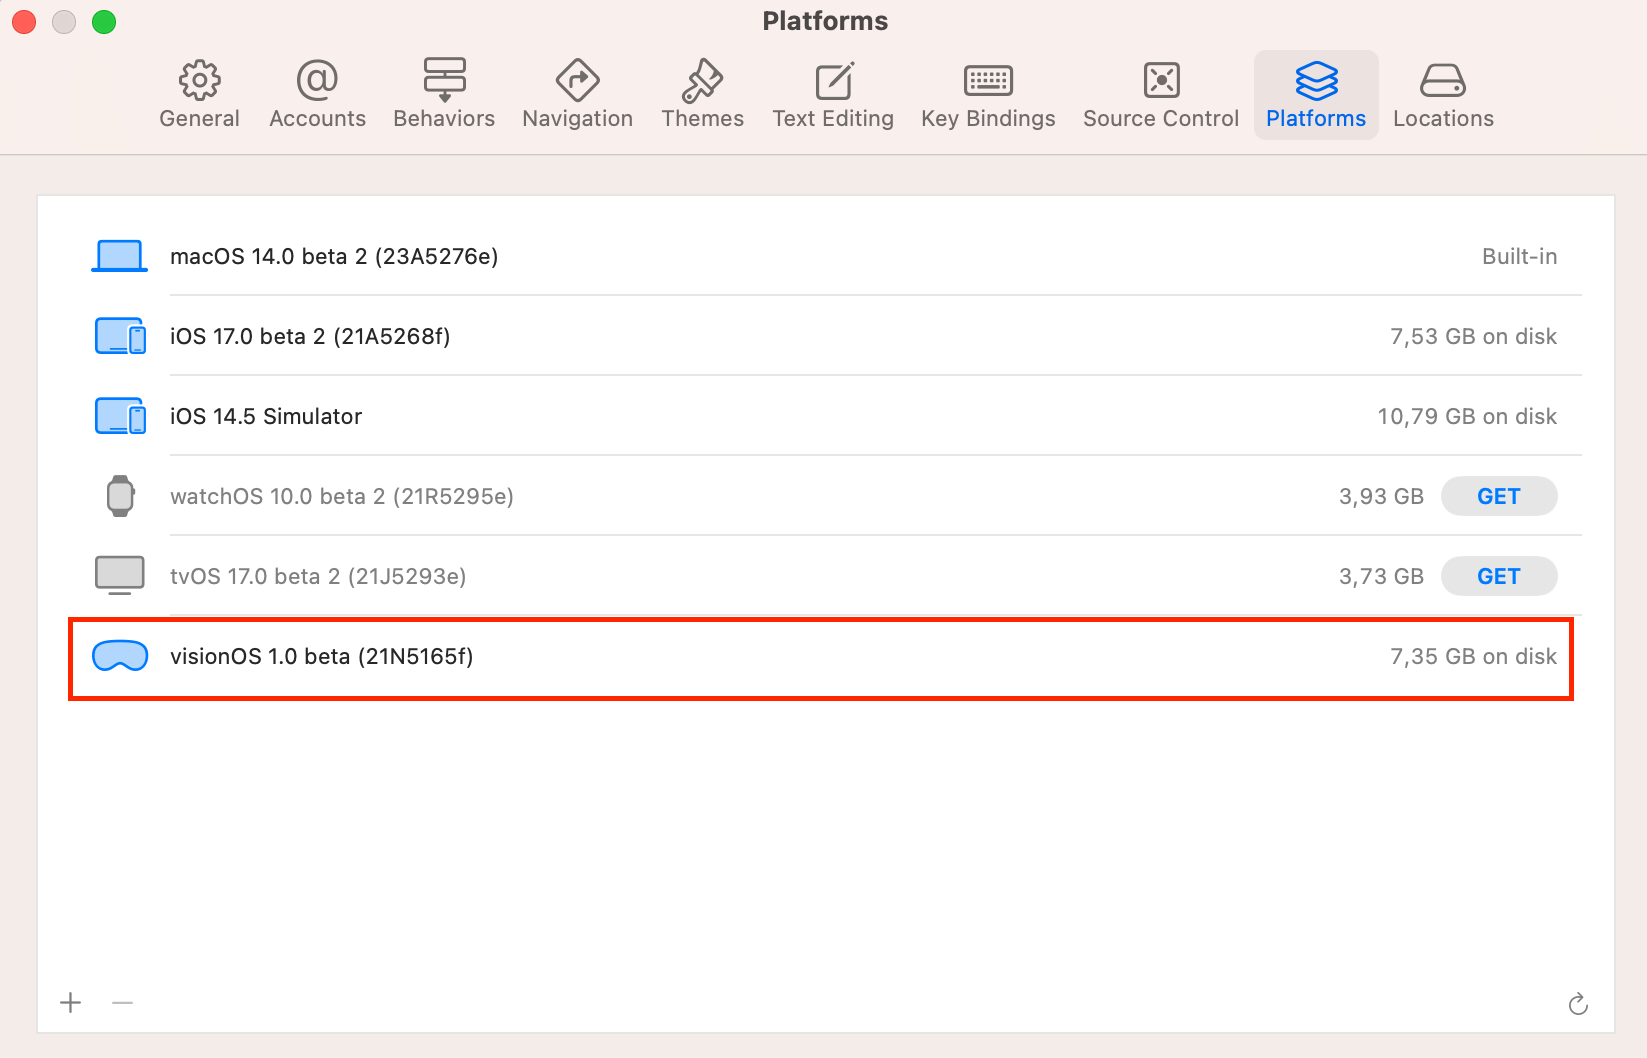This screenshot has width=1647, height=1058.
Task: Select iOS 17.0 beta 2 (21A5268f) row
Action: pos(826,336)
